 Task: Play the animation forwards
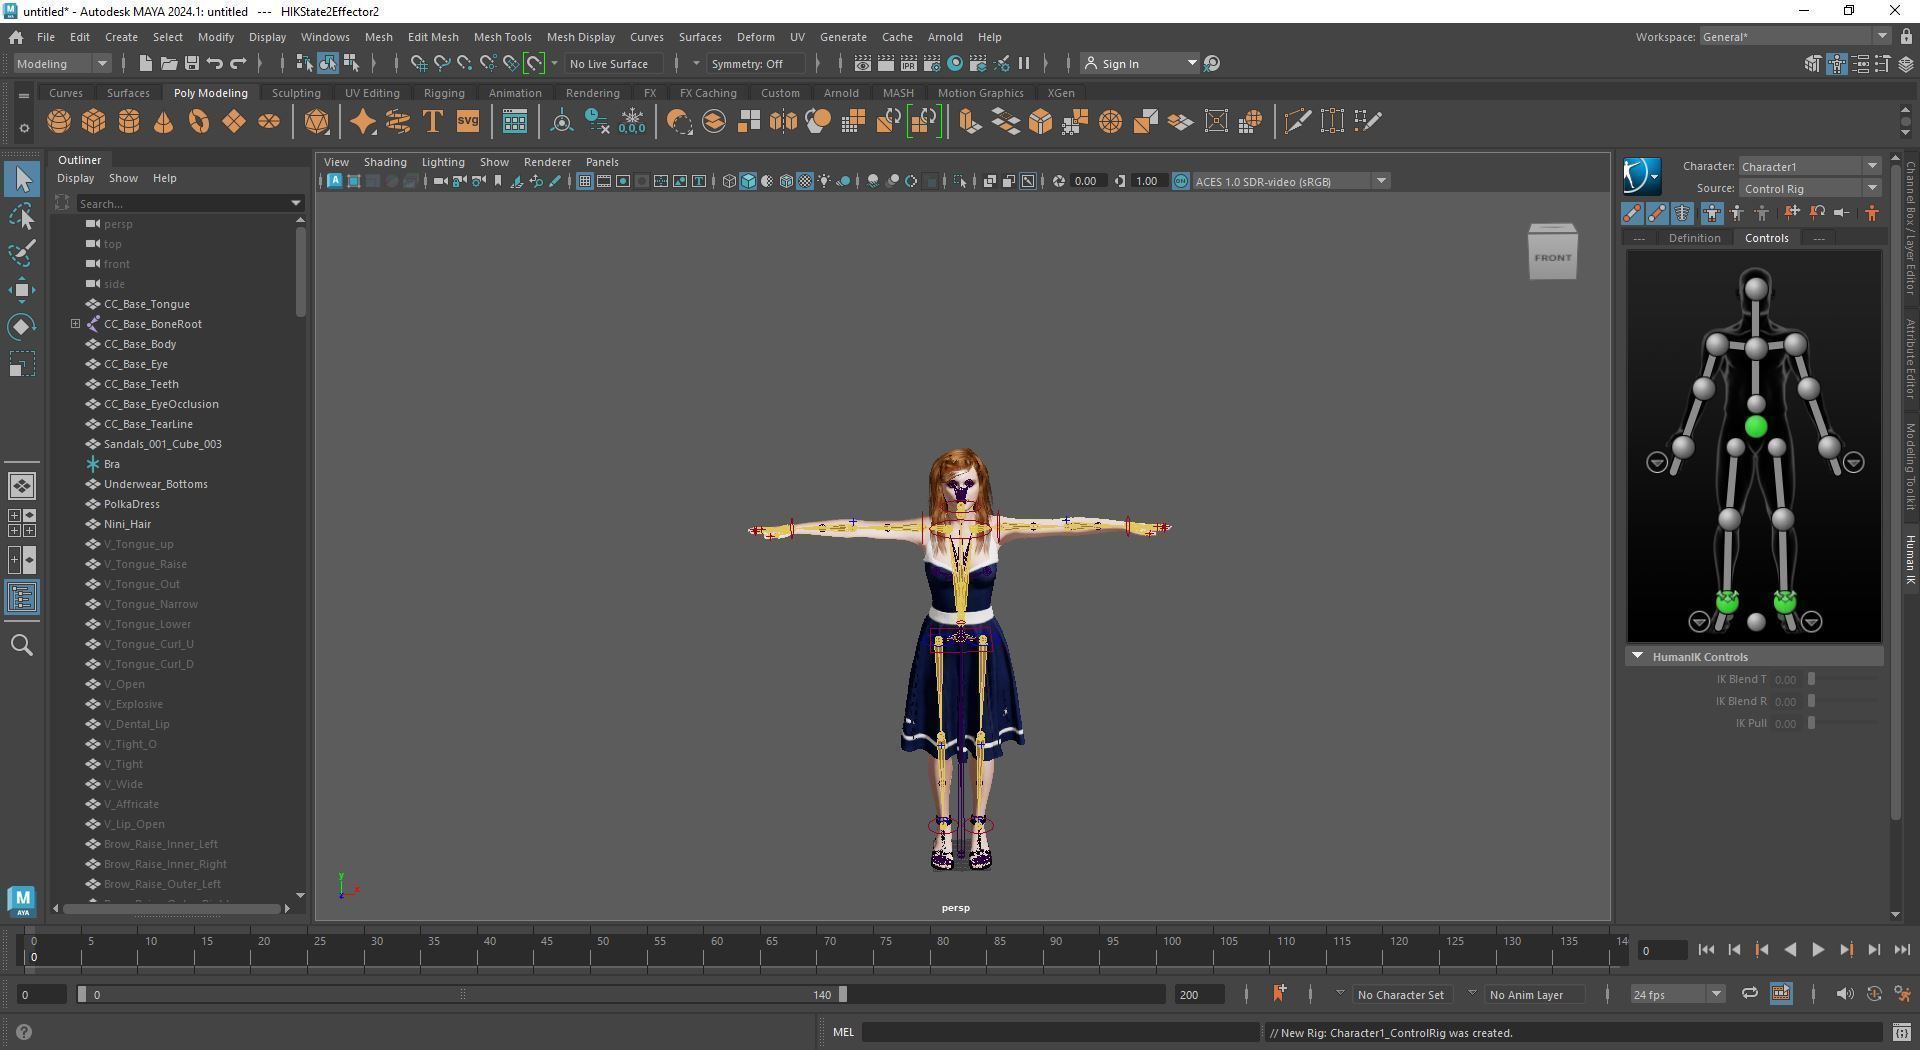(1818, 950)
